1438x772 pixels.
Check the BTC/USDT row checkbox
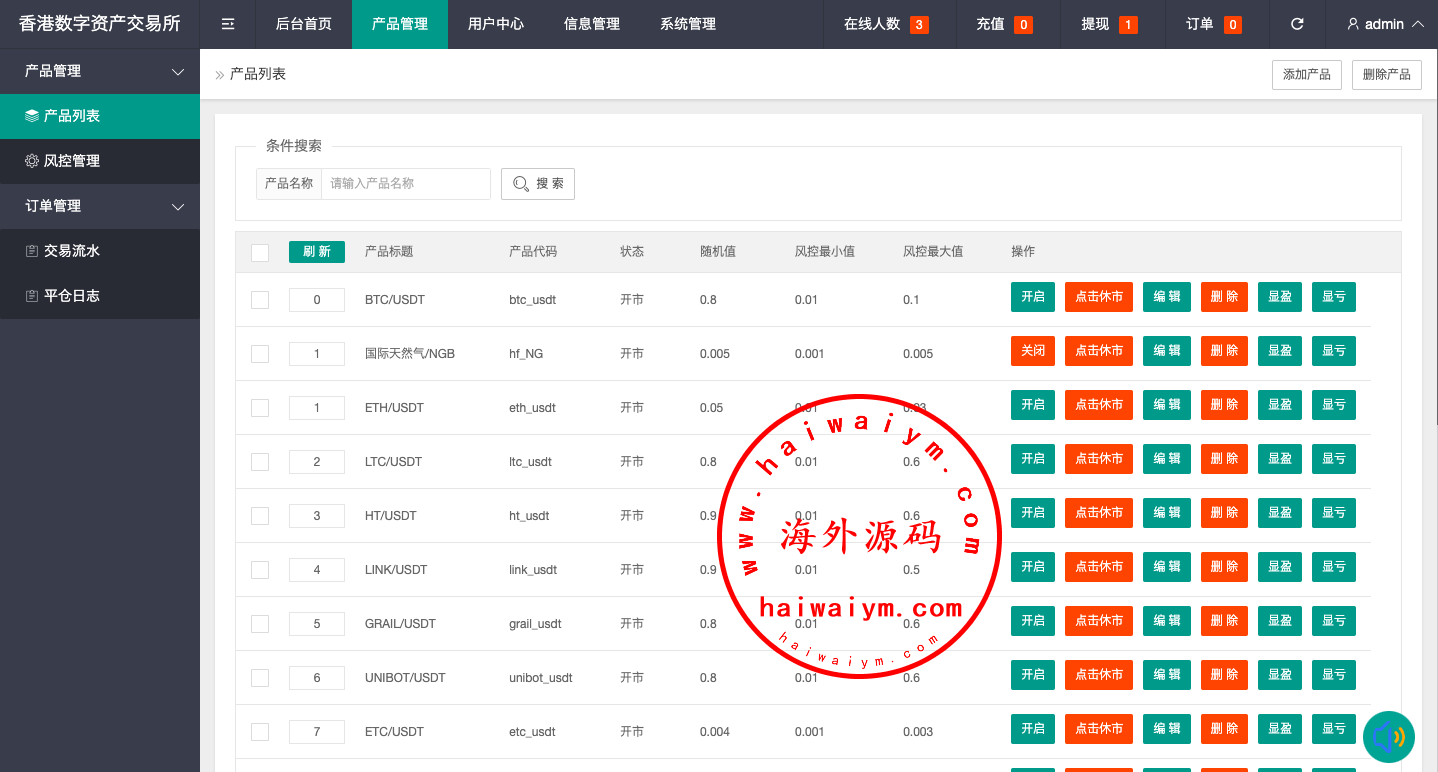(260, 299)
